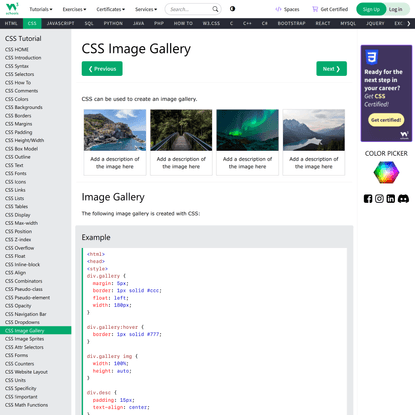415x415 pixels.
Task: Go to the Next chapter button
Action: (331, 69)
